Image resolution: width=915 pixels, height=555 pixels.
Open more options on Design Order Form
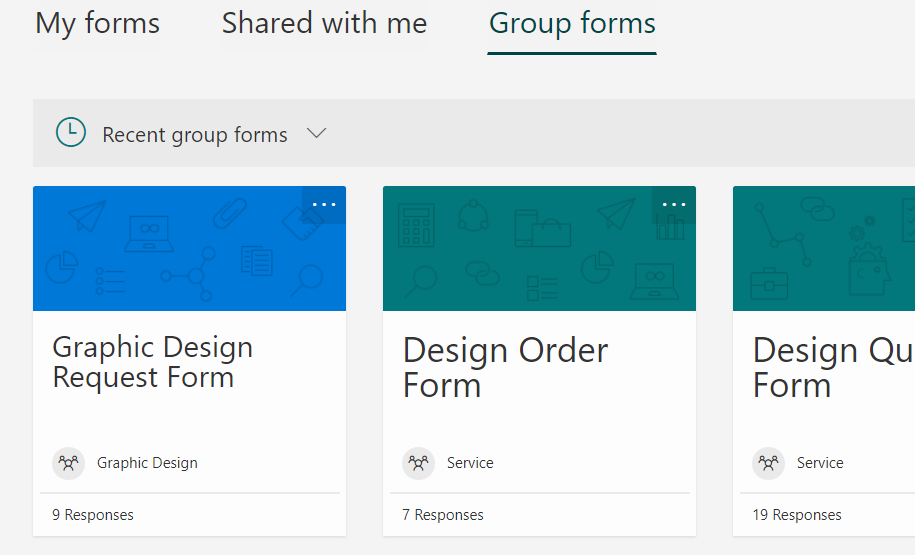tap(674, 204)
